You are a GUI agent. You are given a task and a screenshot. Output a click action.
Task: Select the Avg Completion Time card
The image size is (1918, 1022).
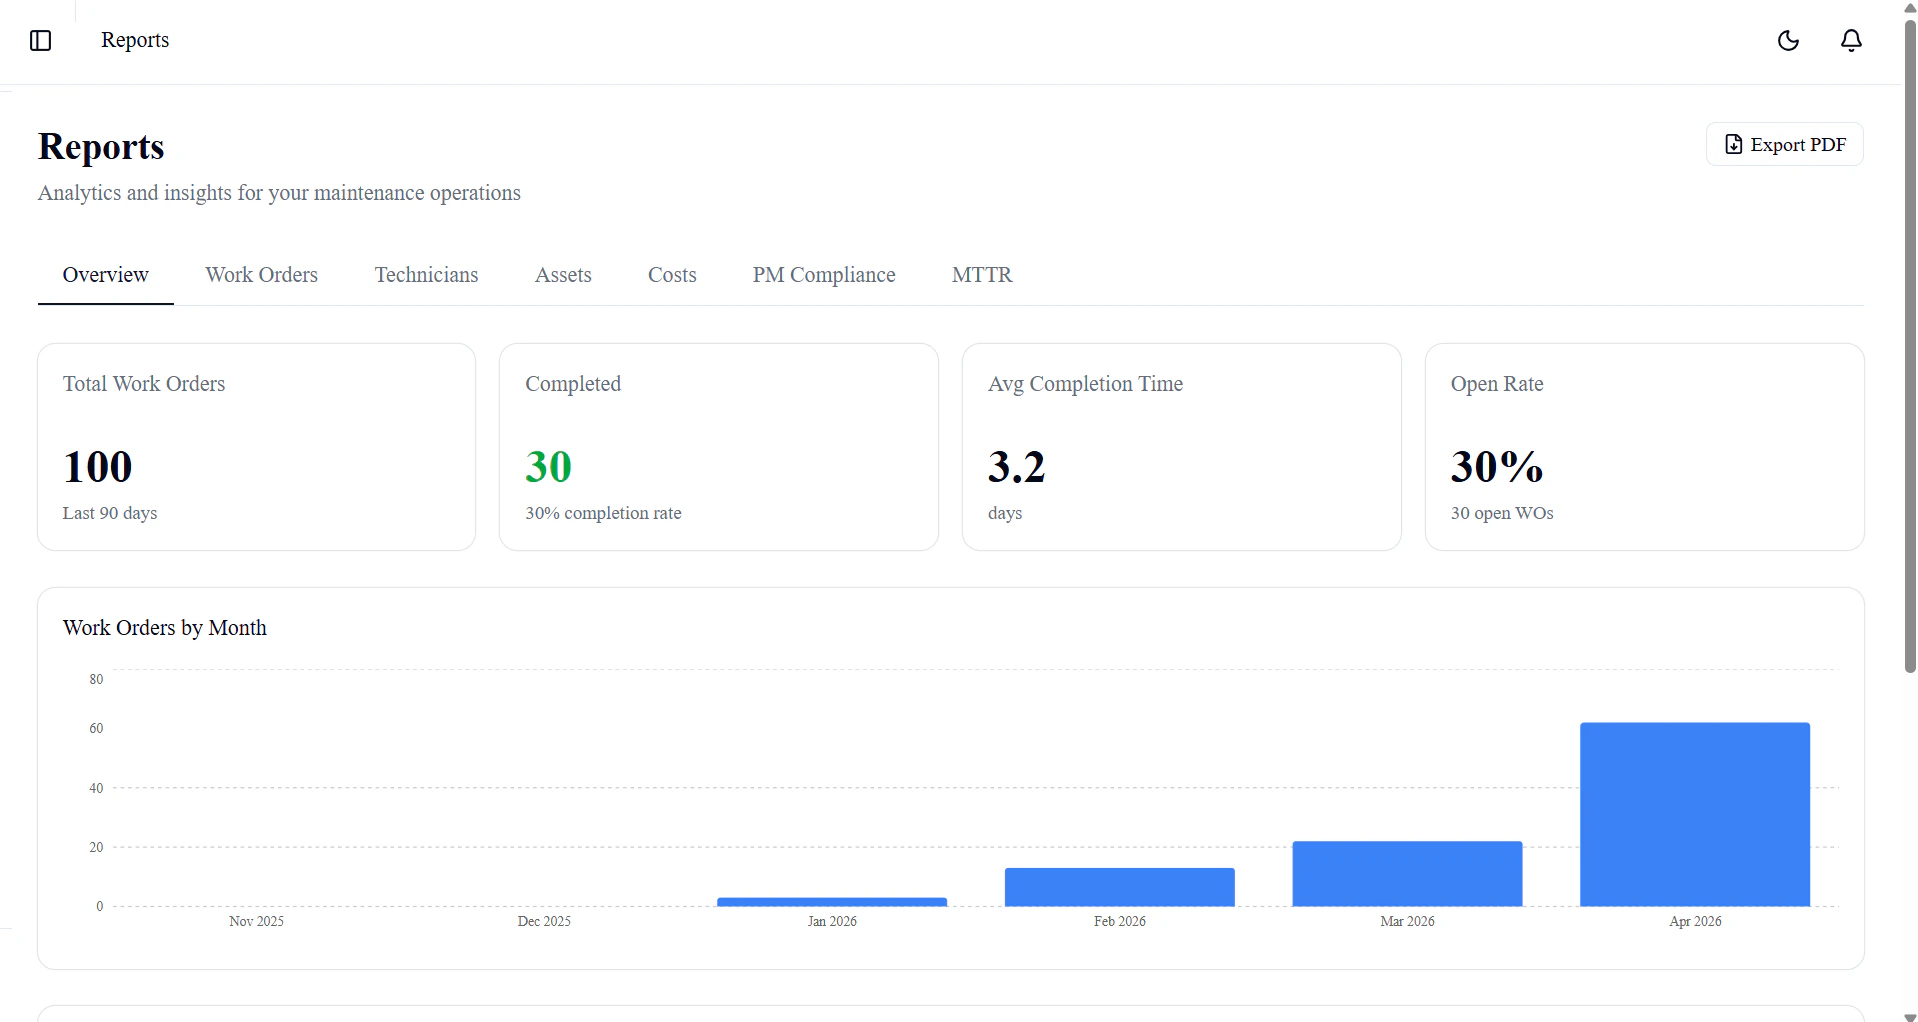pyautogui.click(x=1181, y=446)
